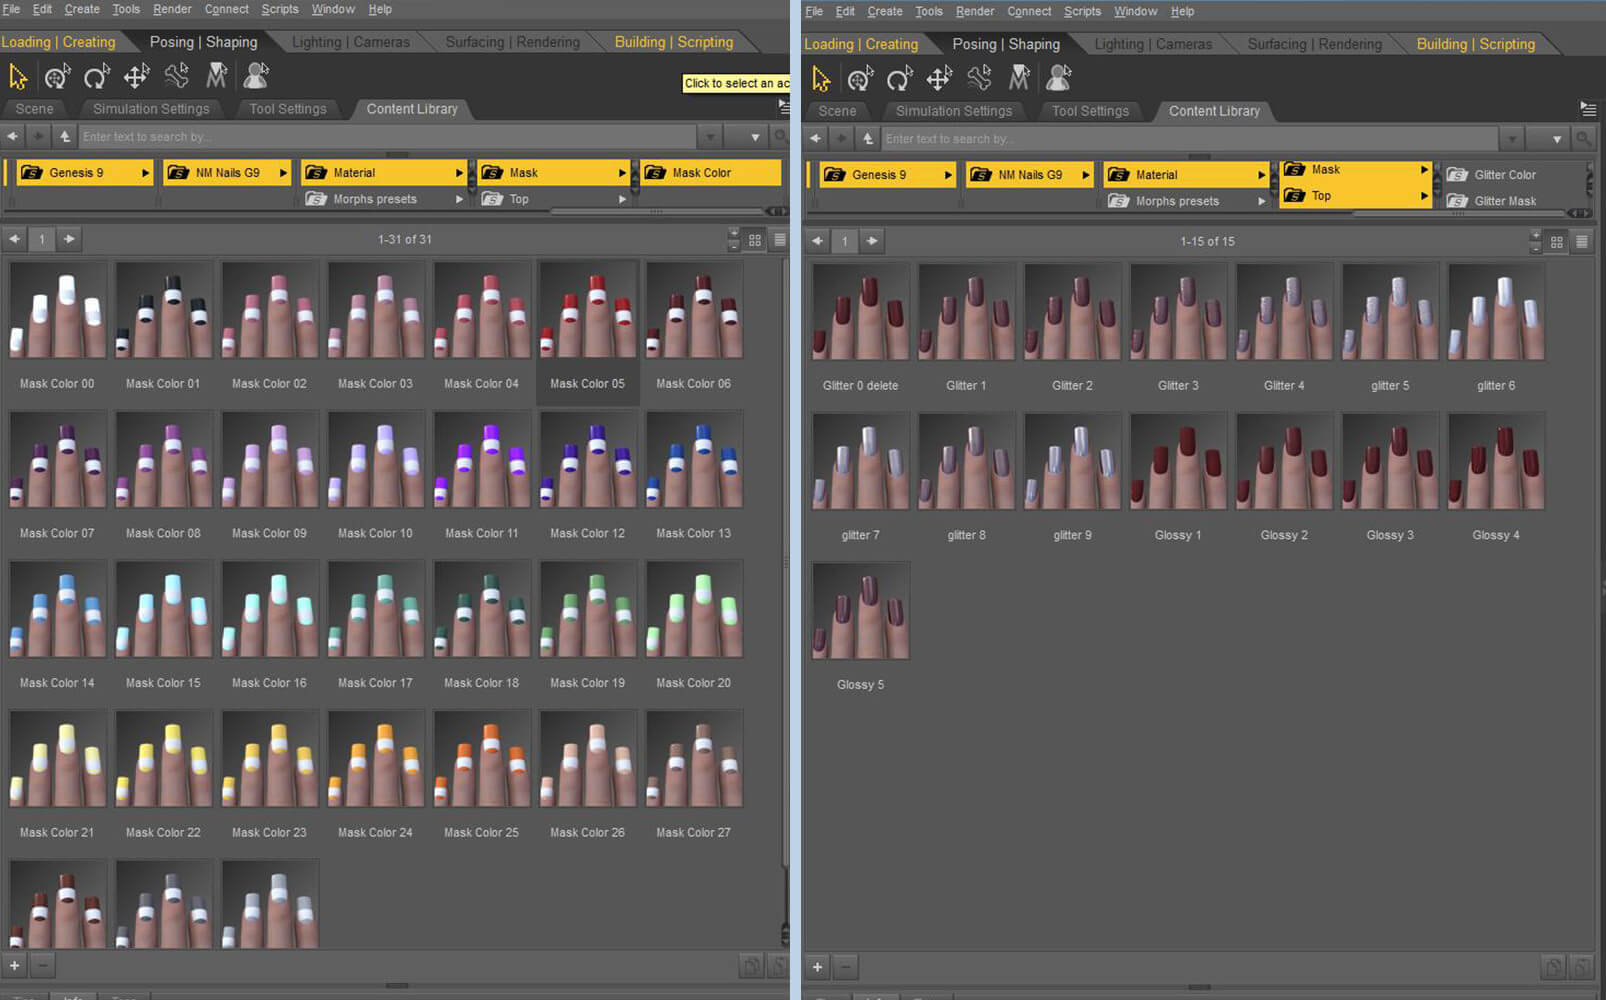Pick the Active Pose bone tool, right window

coord(979,79)
